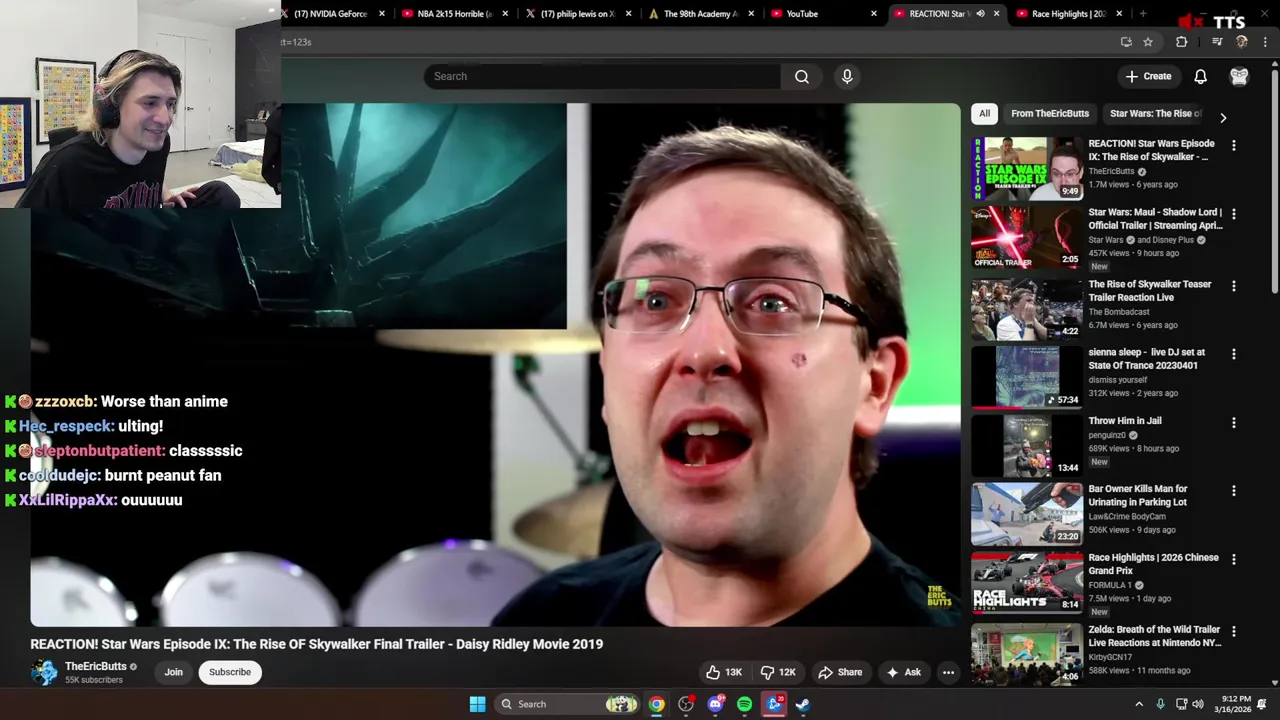1280x720 pixels.
Task: Open options menu for Bar Owner Kills Man video
Action: tap(1233, 491)
